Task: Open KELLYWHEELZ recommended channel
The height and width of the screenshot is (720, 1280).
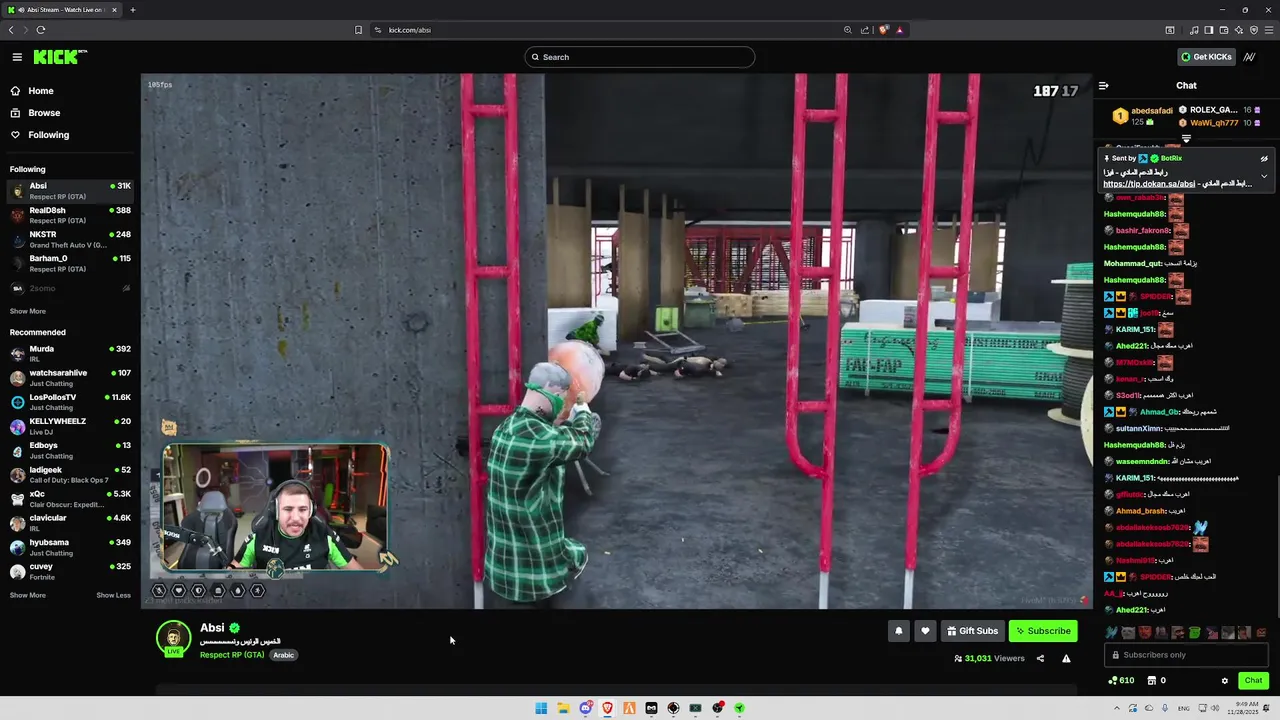Action: tap(70, 426)
